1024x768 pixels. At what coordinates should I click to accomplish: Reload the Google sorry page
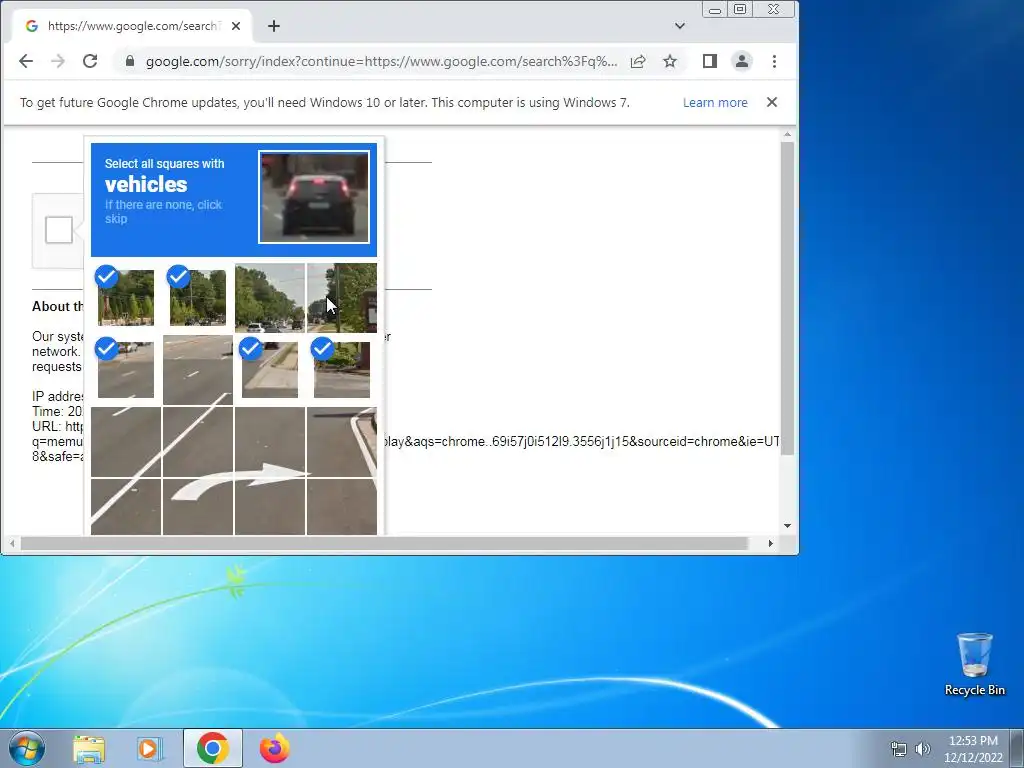coord(90,61)
